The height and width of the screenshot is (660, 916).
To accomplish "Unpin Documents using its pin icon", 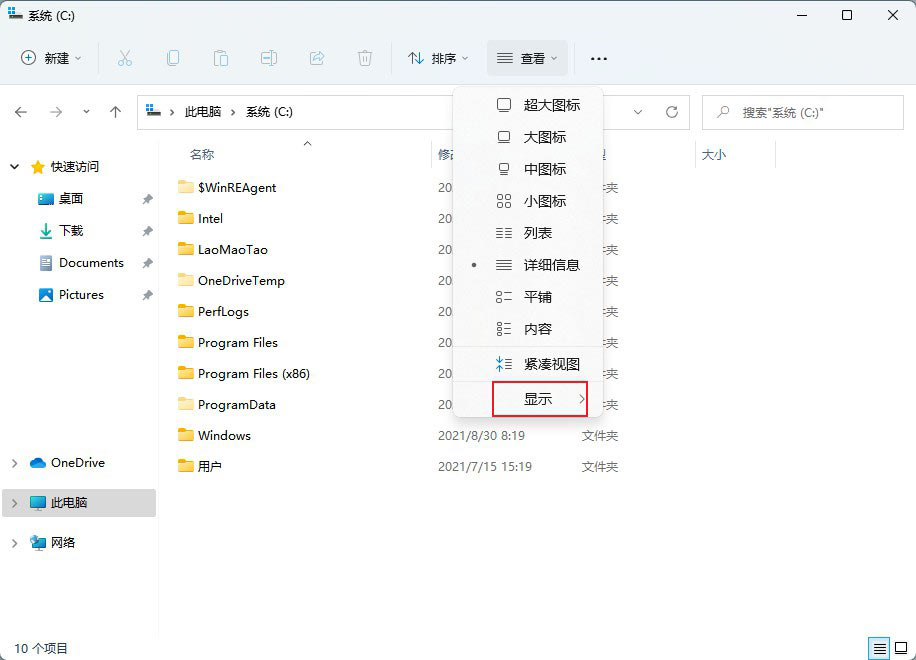I will pyautogui.click(x=147, y=263).
